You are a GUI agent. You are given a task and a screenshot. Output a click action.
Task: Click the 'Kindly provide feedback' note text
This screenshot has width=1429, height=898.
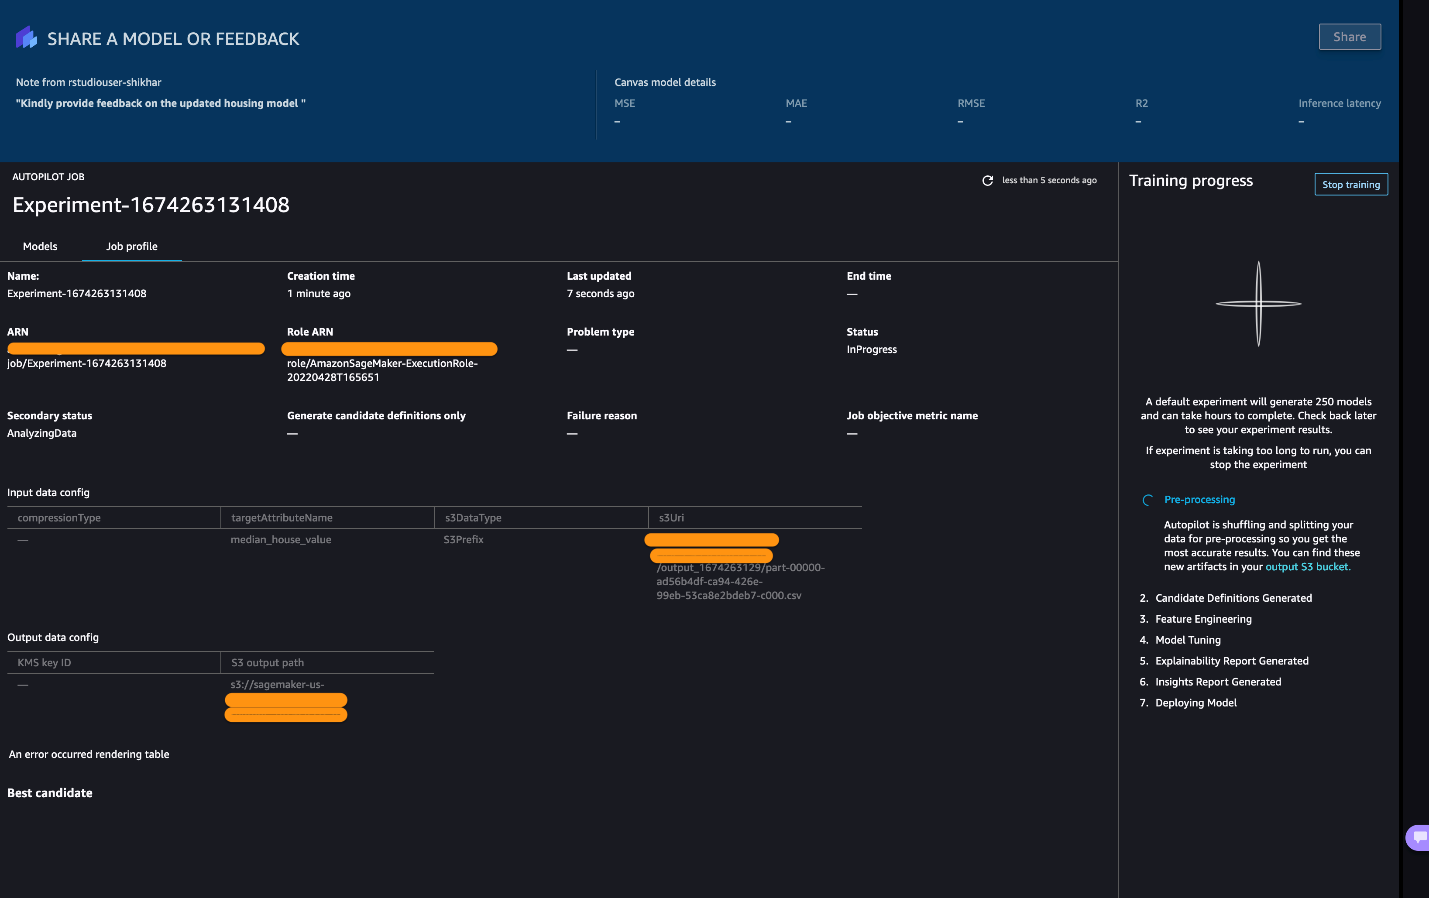161,104
